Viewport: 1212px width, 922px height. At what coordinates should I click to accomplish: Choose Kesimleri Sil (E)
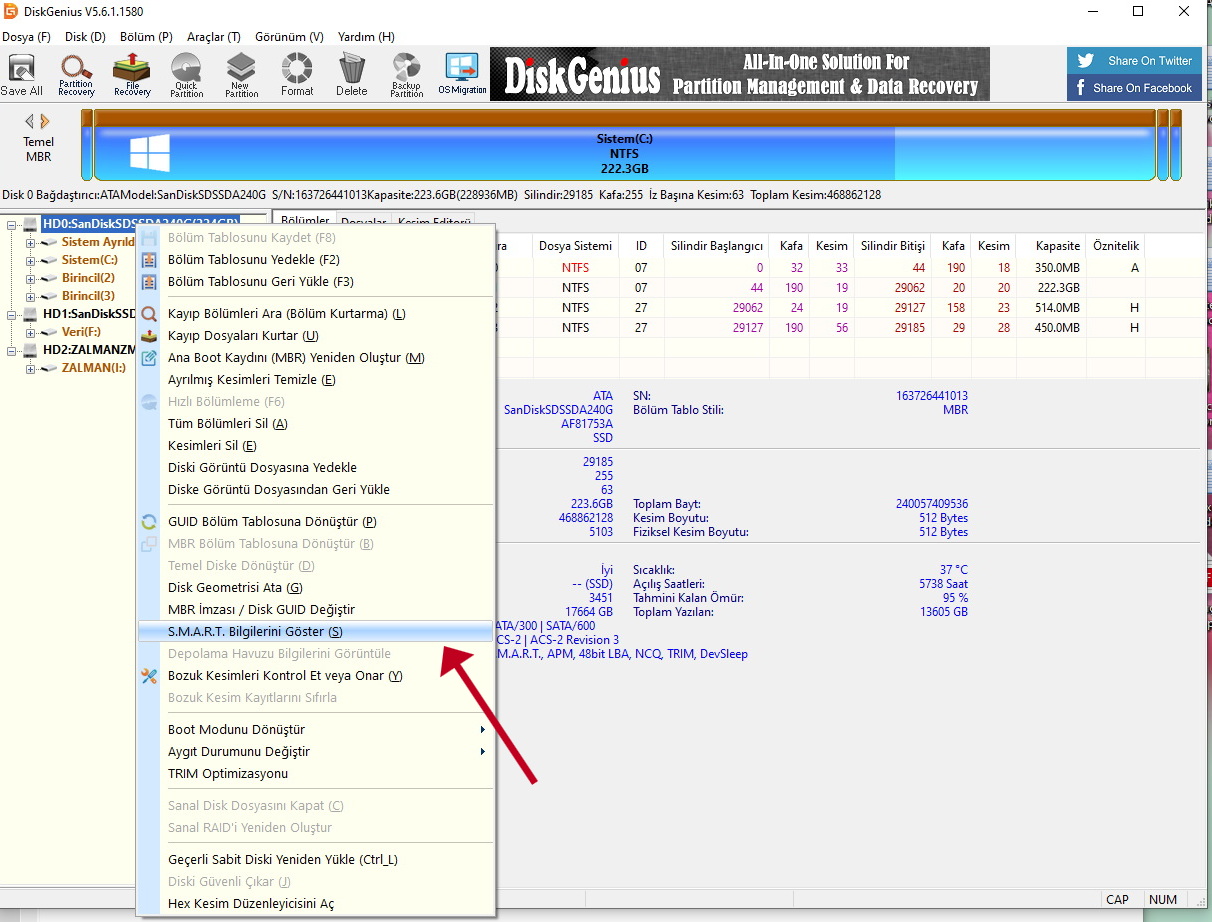[316, 446]
